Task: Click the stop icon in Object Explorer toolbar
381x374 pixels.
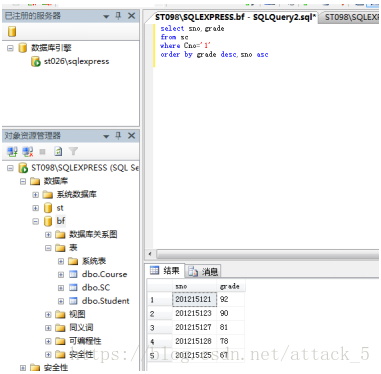Action: (42, 152)
